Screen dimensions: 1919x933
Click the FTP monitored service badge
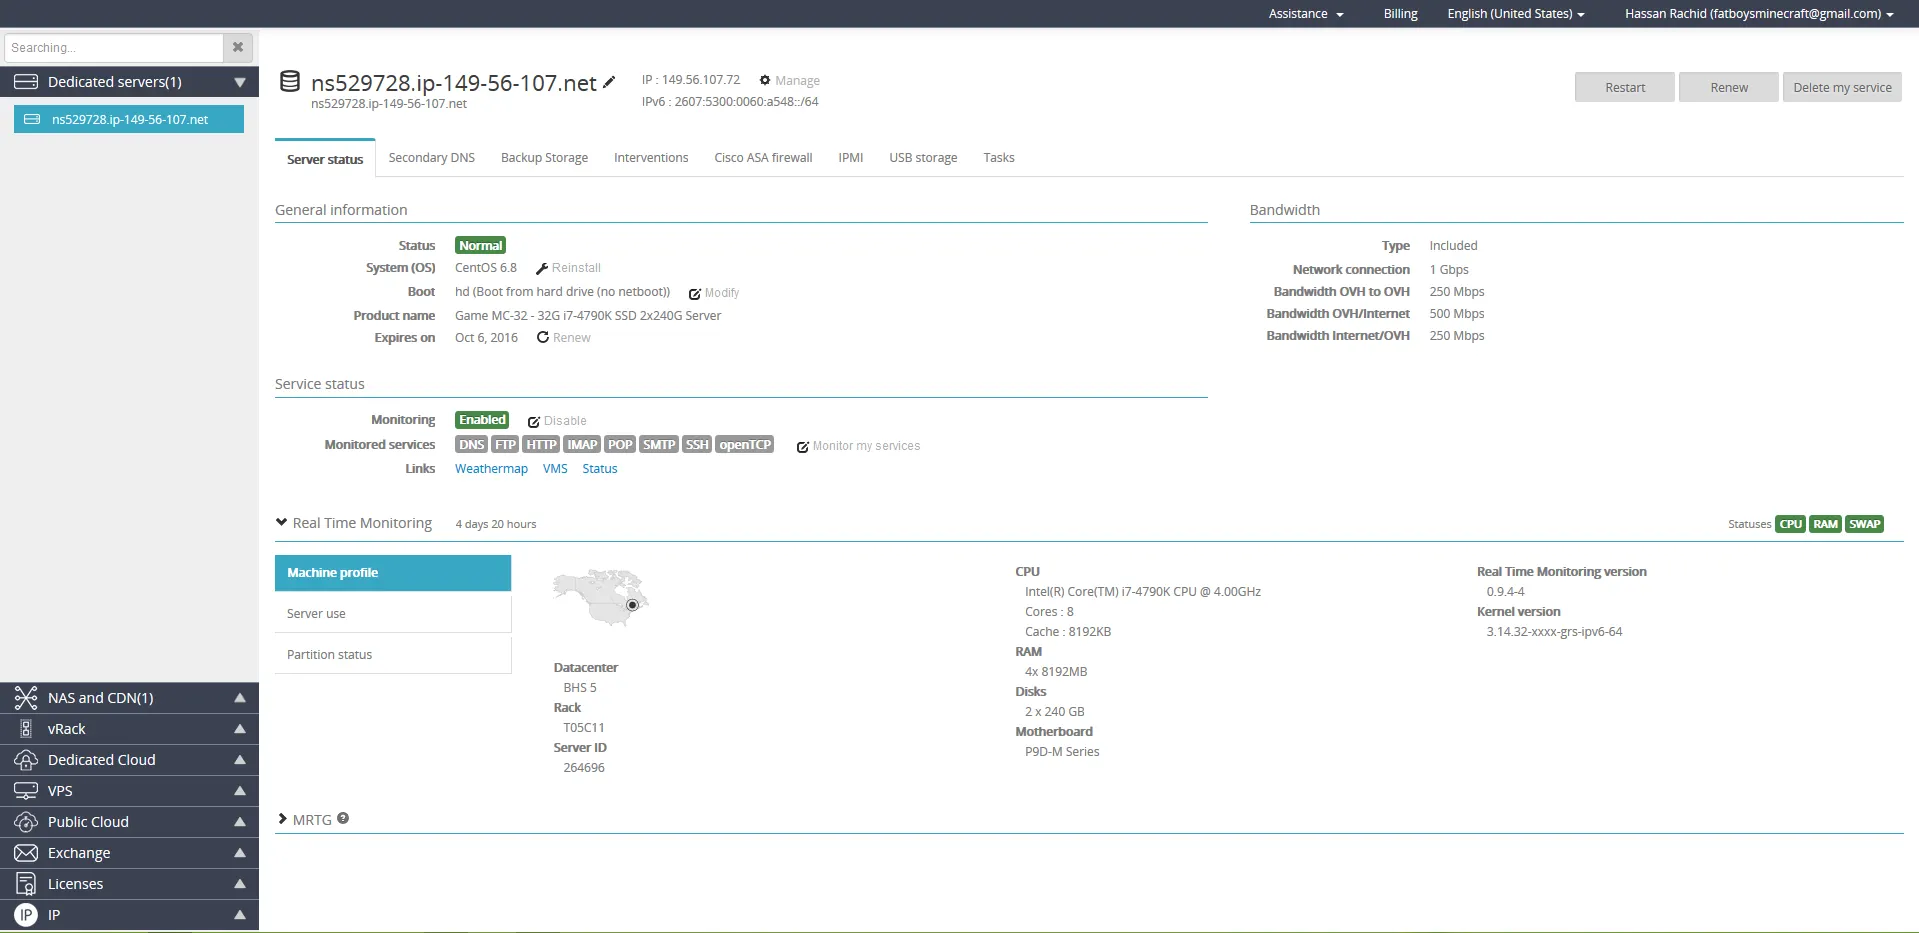[x=505, y=445]
